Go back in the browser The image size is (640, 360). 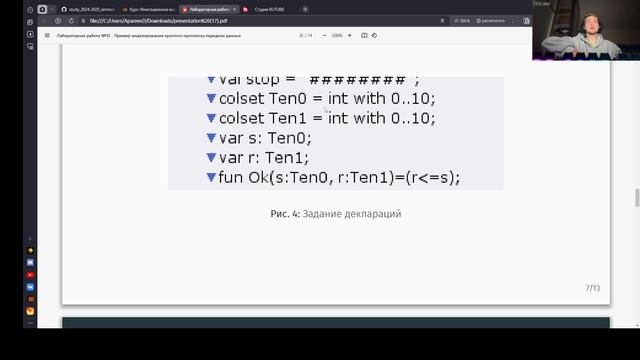pyautogui.click(x=44, y=21)
